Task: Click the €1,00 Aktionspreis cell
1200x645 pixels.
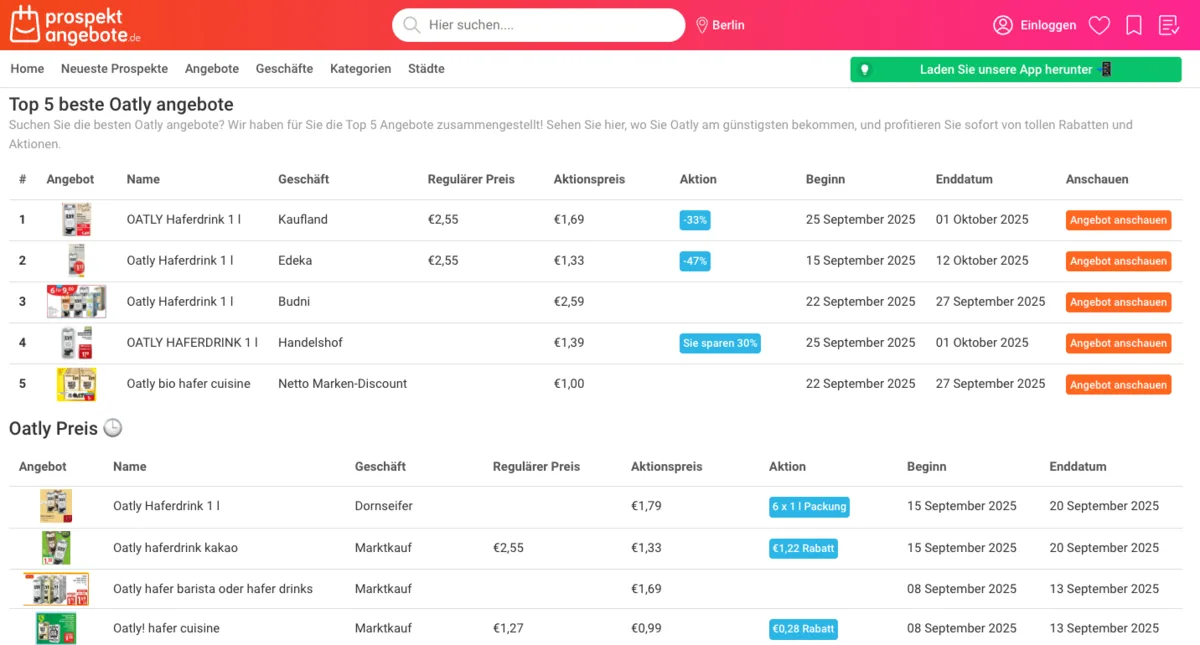Action: click(569, 383)
